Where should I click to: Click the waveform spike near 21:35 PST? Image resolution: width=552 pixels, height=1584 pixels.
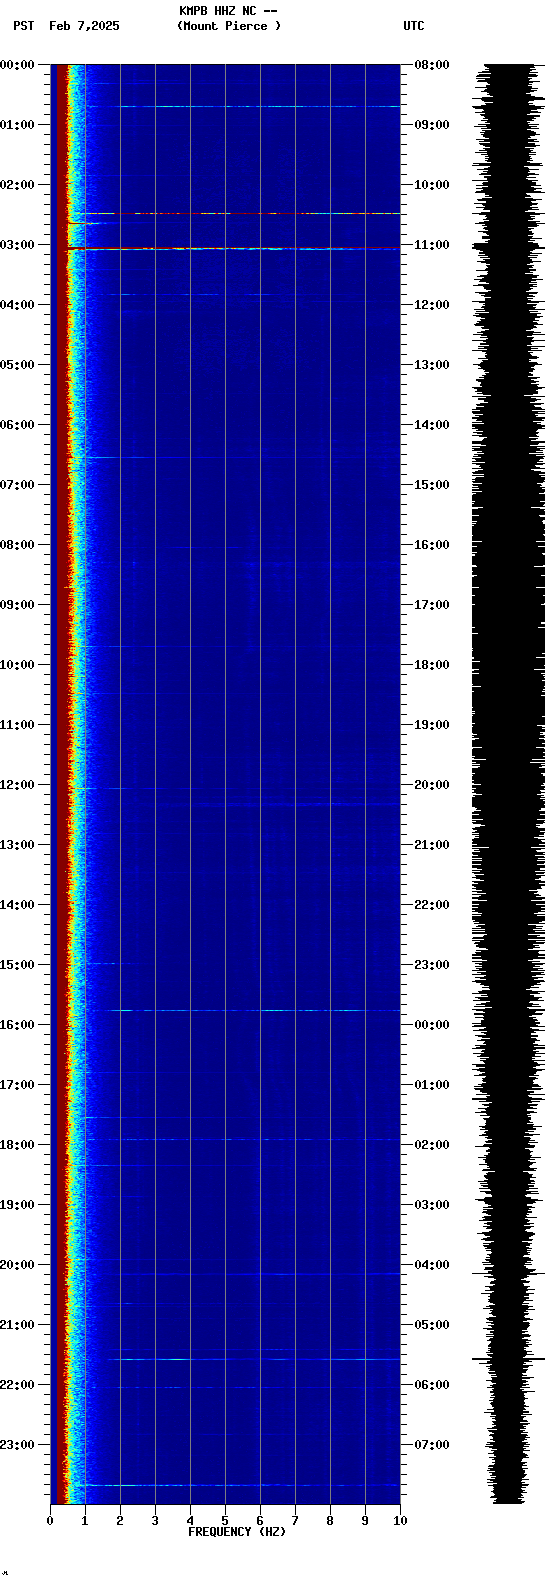[x=508, y=1359]
